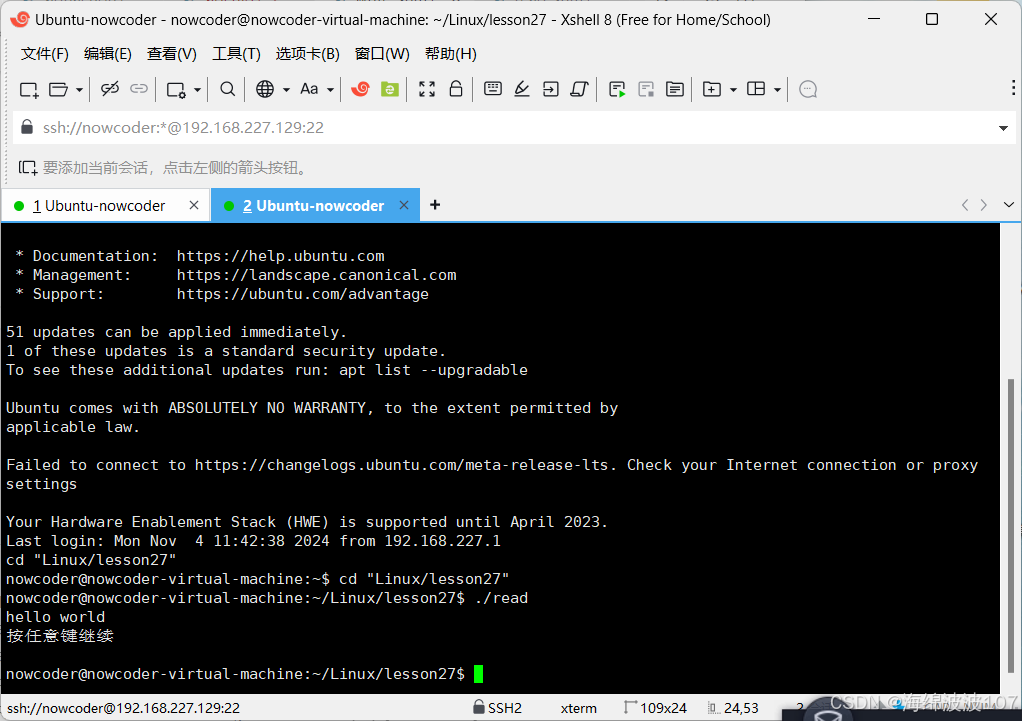Open the 窗口(W) menu
The width and height of the screenshot is (1022, 721).
click(x=382, y=53)
